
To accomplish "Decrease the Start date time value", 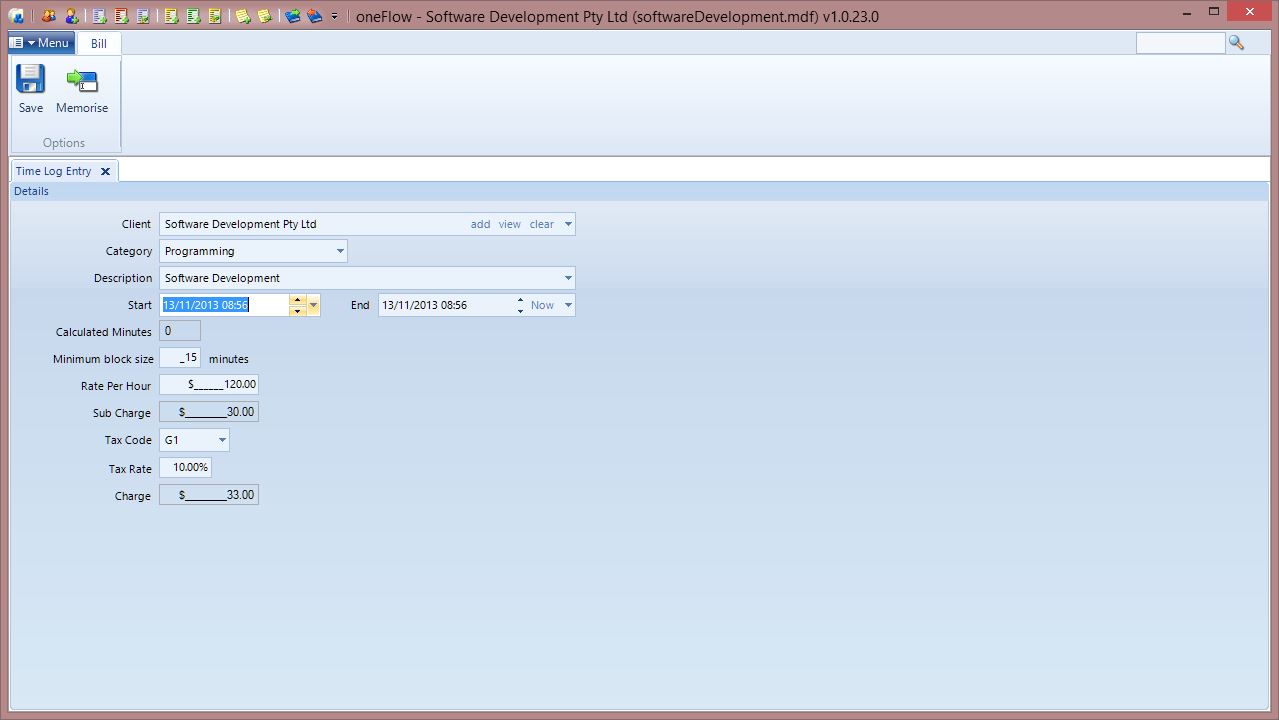I will coord(297,311).
